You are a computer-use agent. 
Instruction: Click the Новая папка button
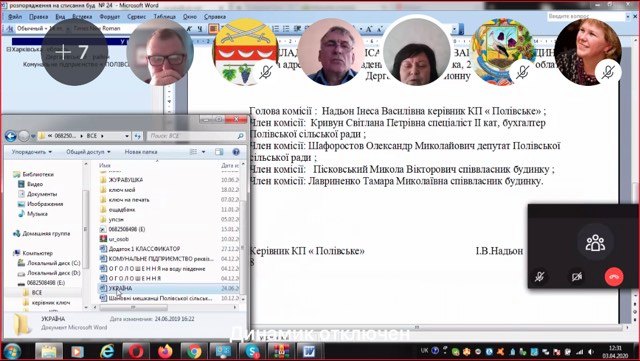tap(141, 152)
